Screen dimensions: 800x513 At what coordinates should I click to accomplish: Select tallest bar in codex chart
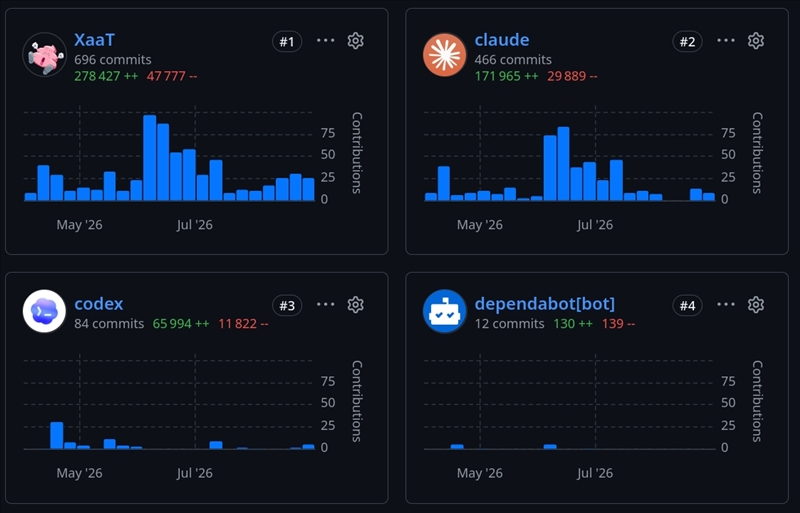[57, 435]
